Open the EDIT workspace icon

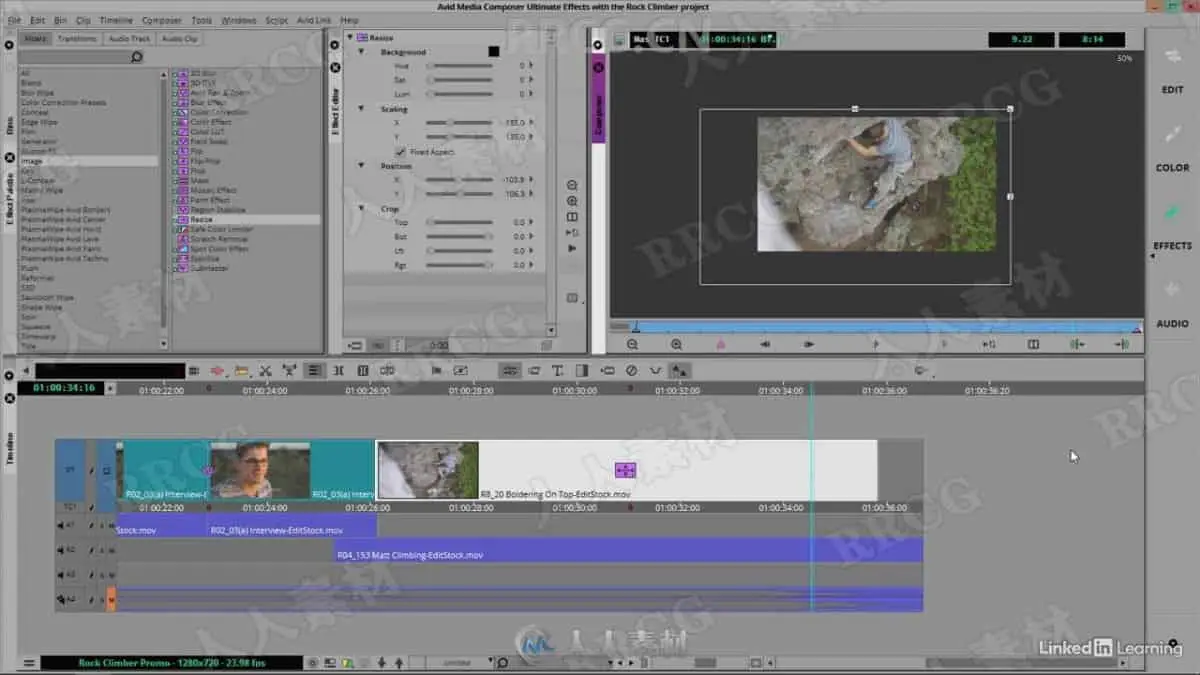[x=1173, y=56]
